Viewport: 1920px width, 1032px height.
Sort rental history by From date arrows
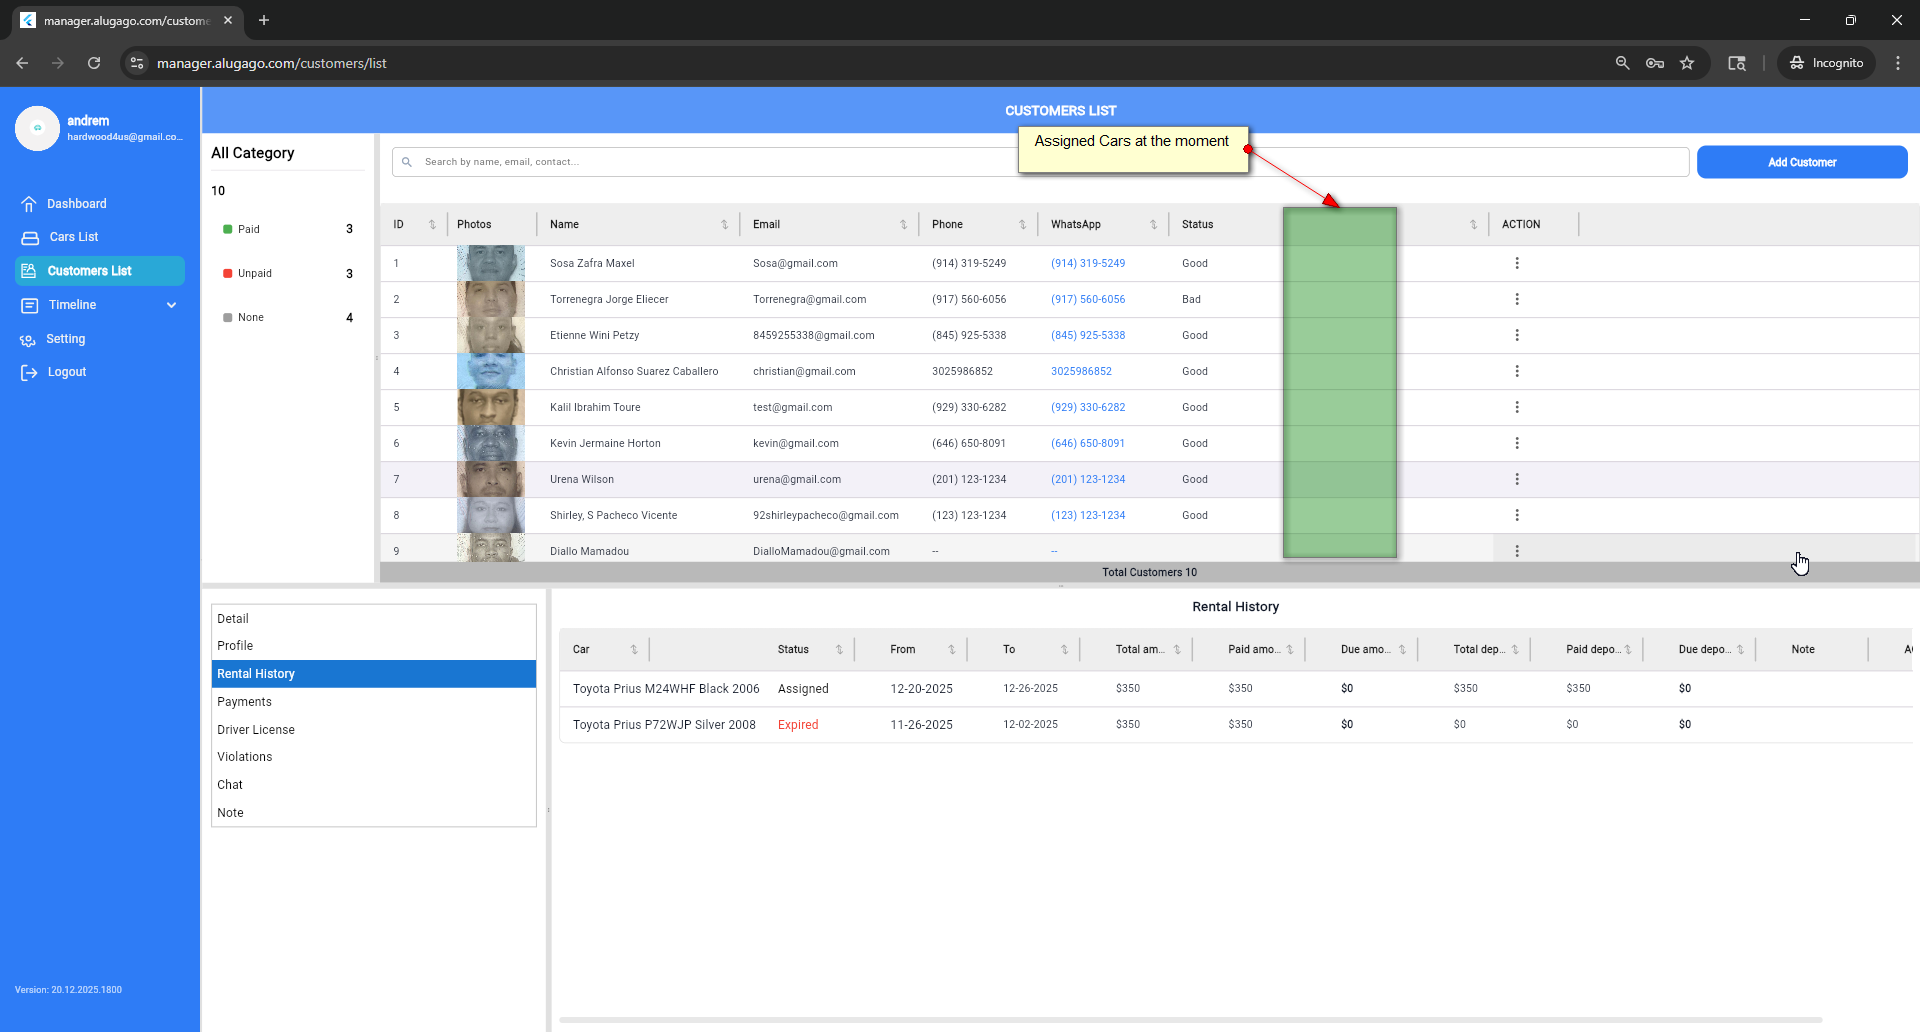[x=951, y=650]
